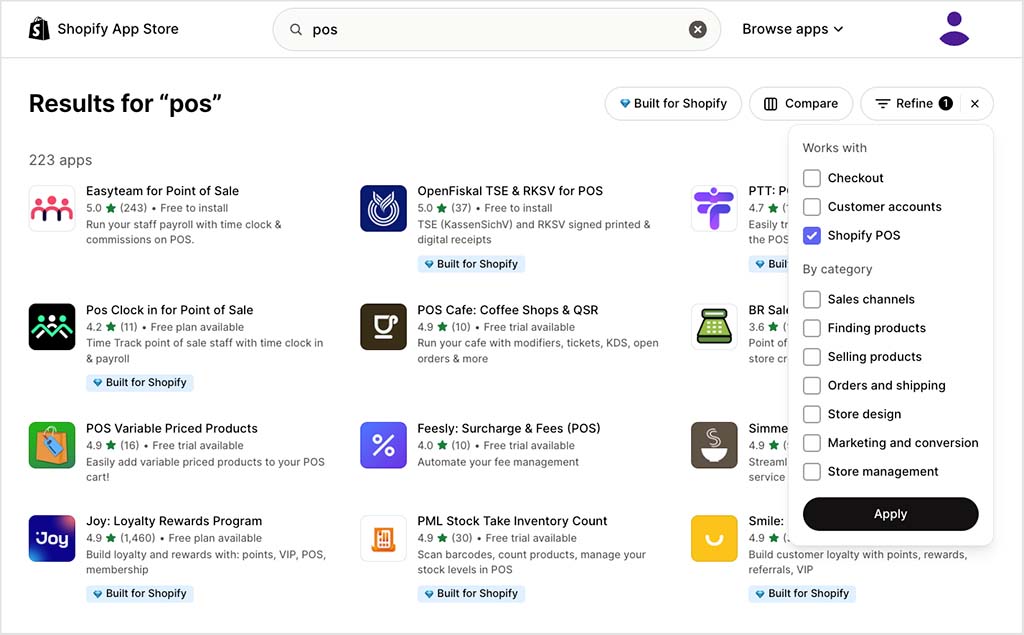Click the "By category" heading
Image resolution: width=1024 pixels, height=635 pixels.
coord(837,269)
